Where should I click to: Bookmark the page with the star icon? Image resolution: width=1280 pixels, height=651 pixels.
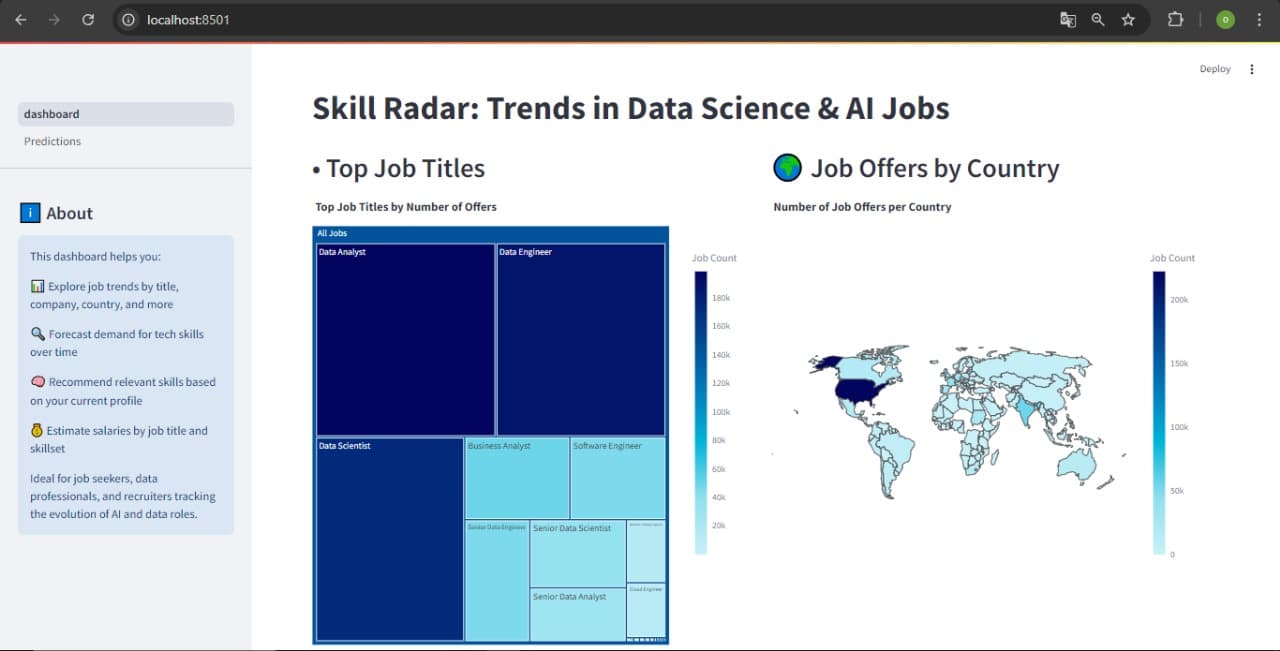click(1129, 19)
